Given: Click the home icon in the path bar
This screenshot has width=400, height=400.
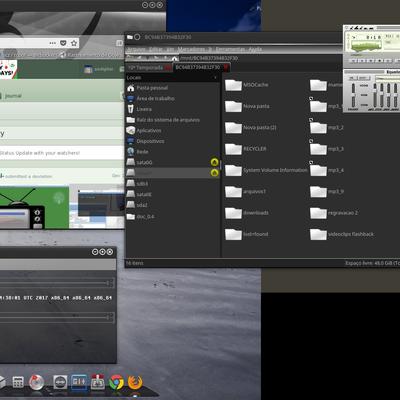Looking at the screenshot, I should (x=175, y=59).
